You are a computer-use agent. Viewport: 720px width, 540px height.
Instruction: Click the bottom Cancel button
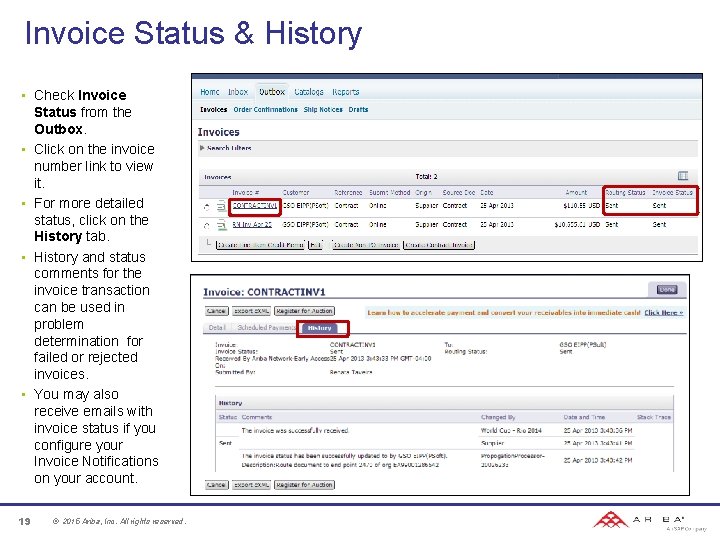(x=216, y=485)
